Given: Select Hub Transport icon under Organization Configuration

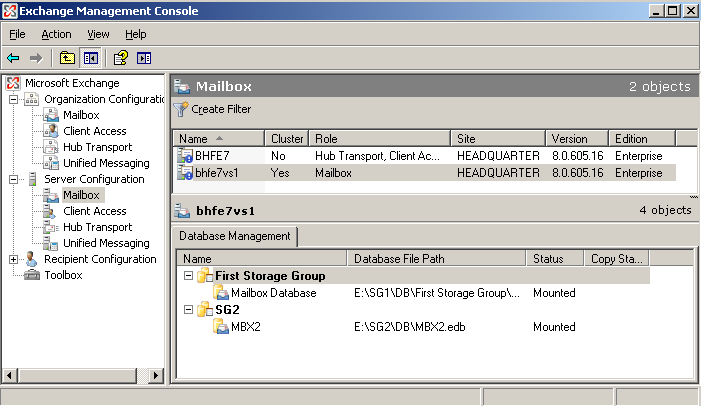Looking at the screenshot, I should pyautogui.click(x=51, y=147).
